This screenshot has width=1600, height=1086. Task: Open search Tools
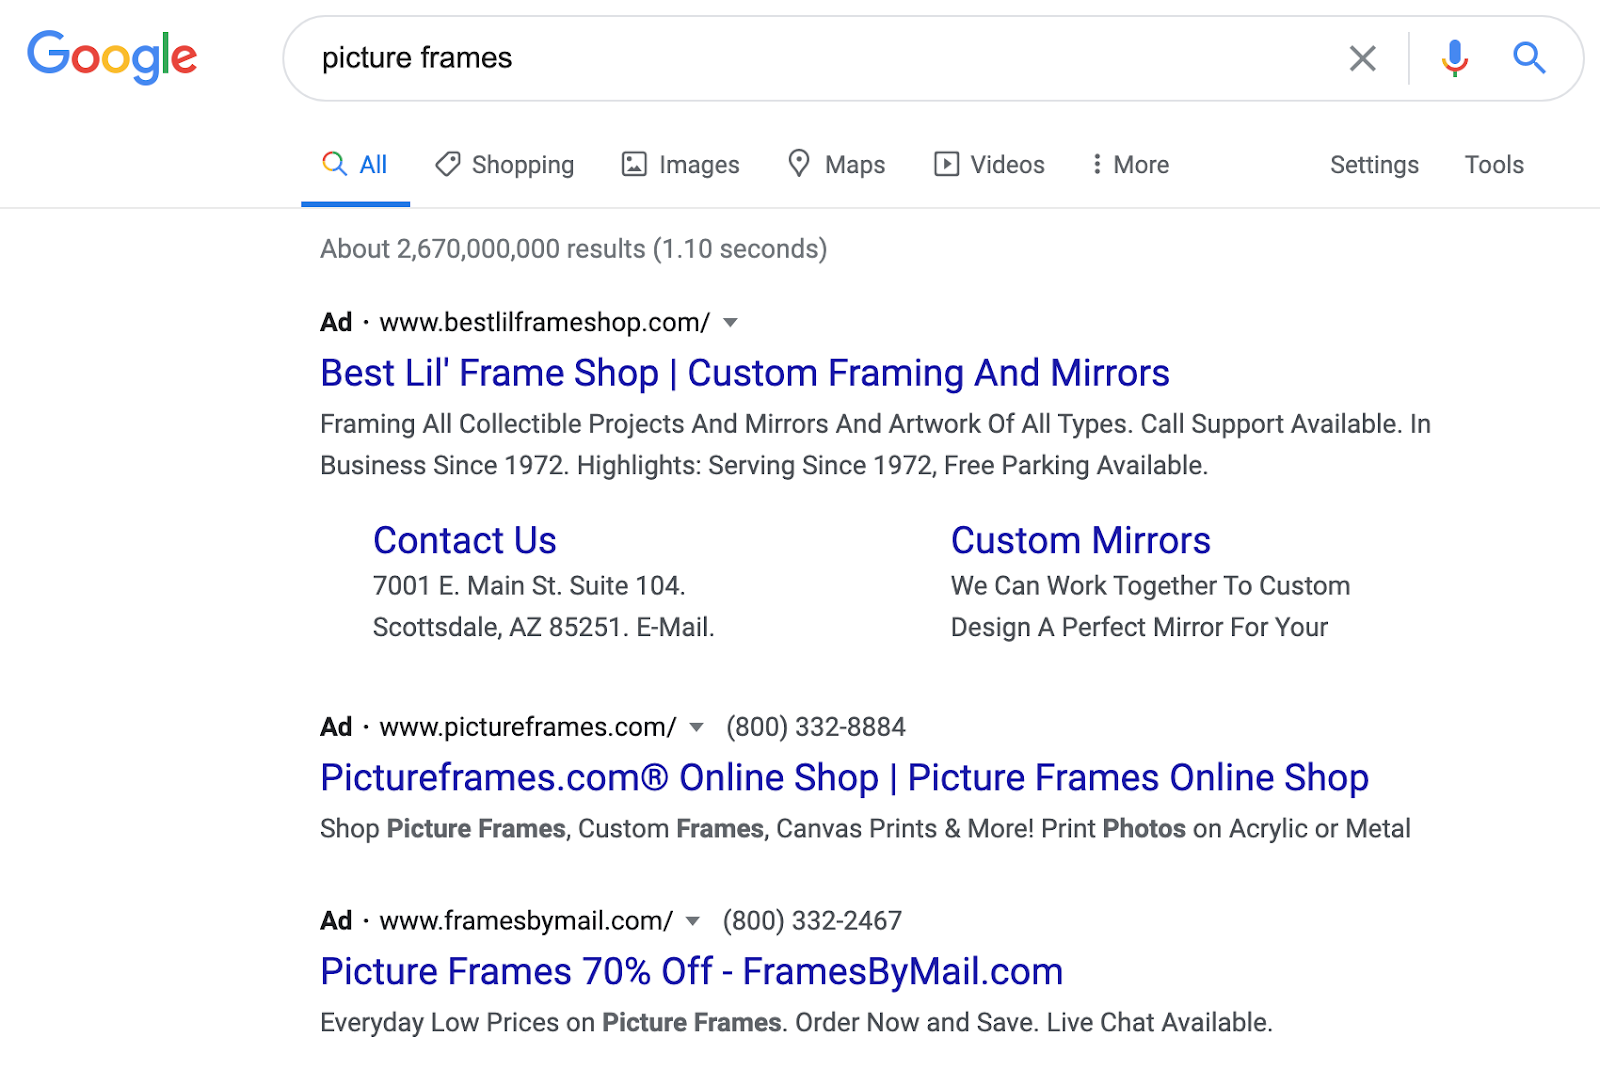point(1494,165)
